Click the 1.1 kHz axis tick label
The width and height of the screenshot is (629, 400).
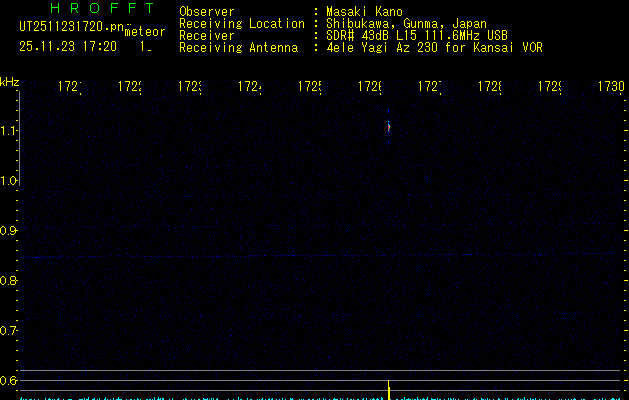tap(8, 130)
